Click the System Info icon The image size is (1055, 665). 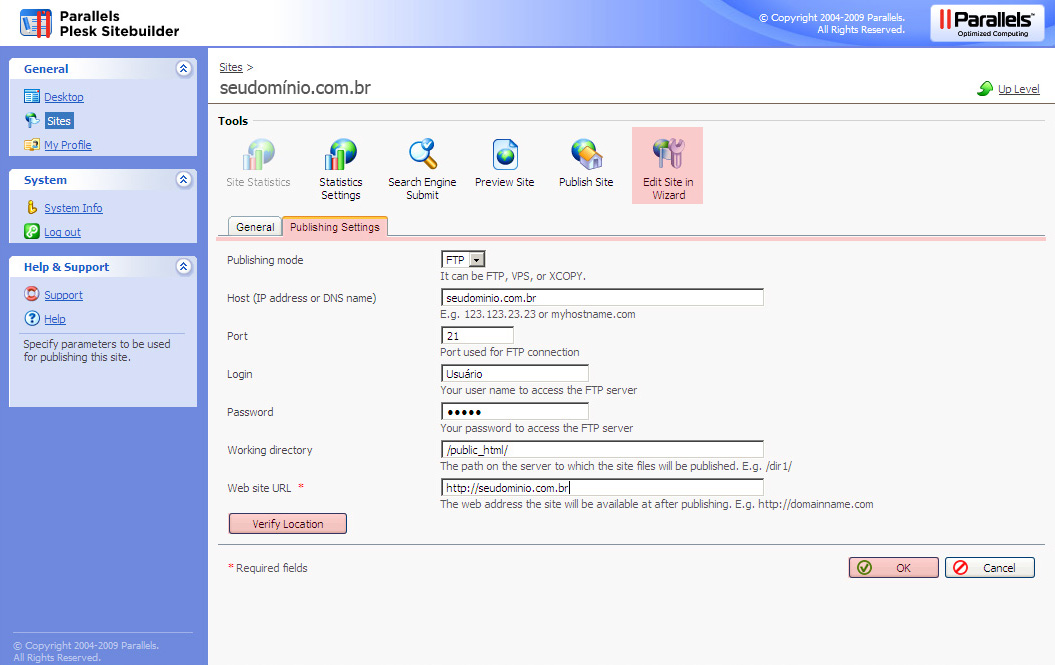[32, 207]
